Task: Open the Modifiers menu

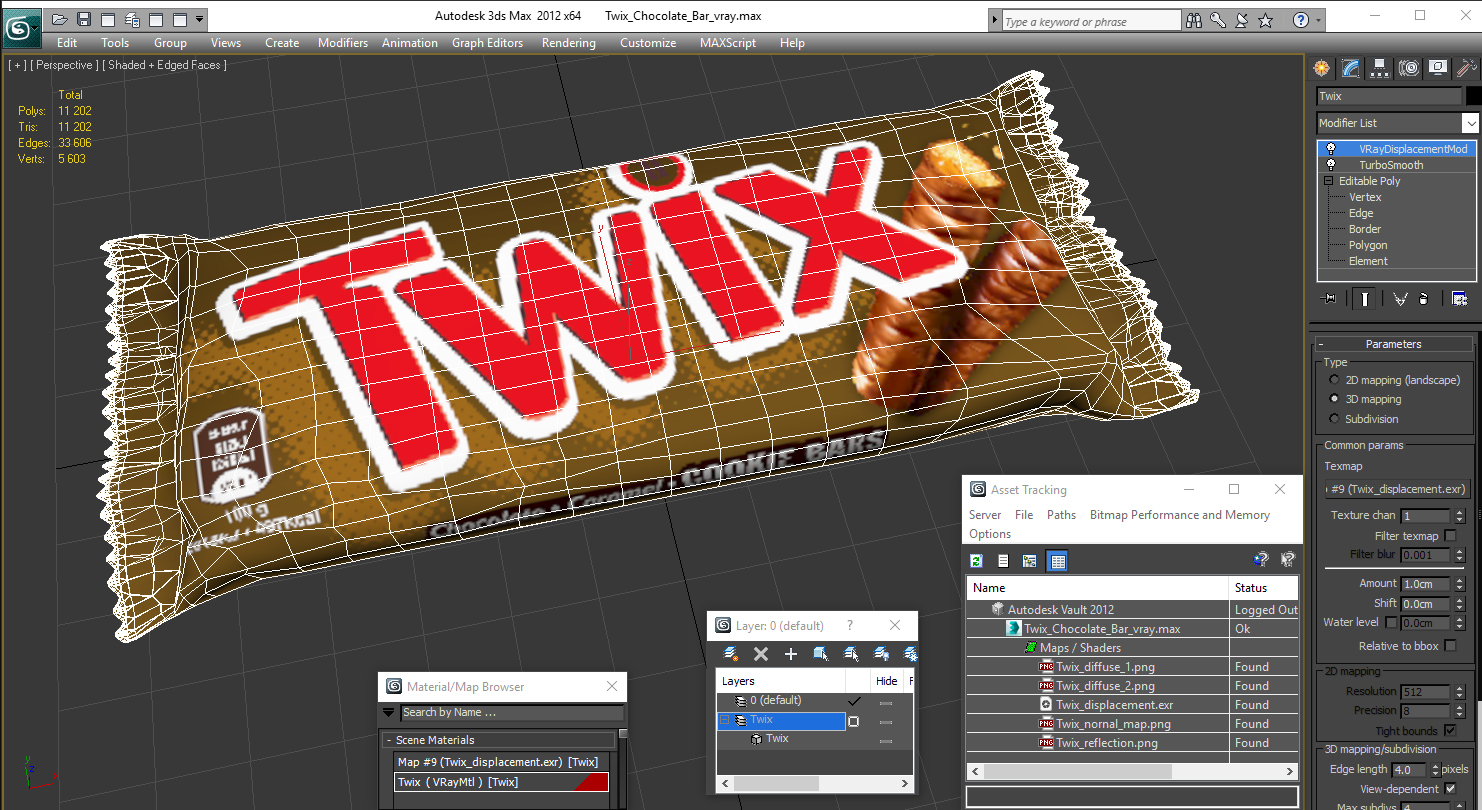Action: pyautogui.click(x=342, y=43)
